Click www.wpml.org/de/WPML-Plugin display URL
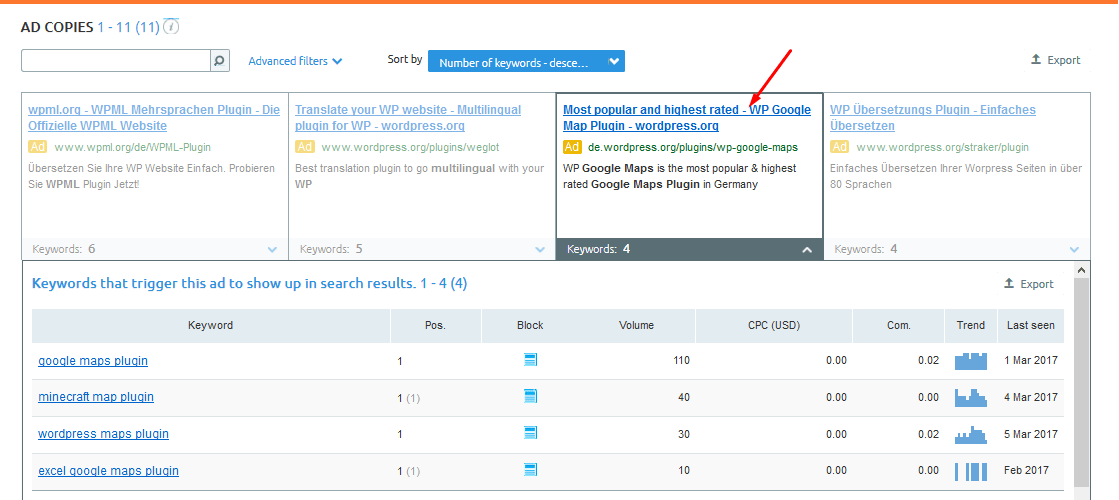 pos(133,148)
